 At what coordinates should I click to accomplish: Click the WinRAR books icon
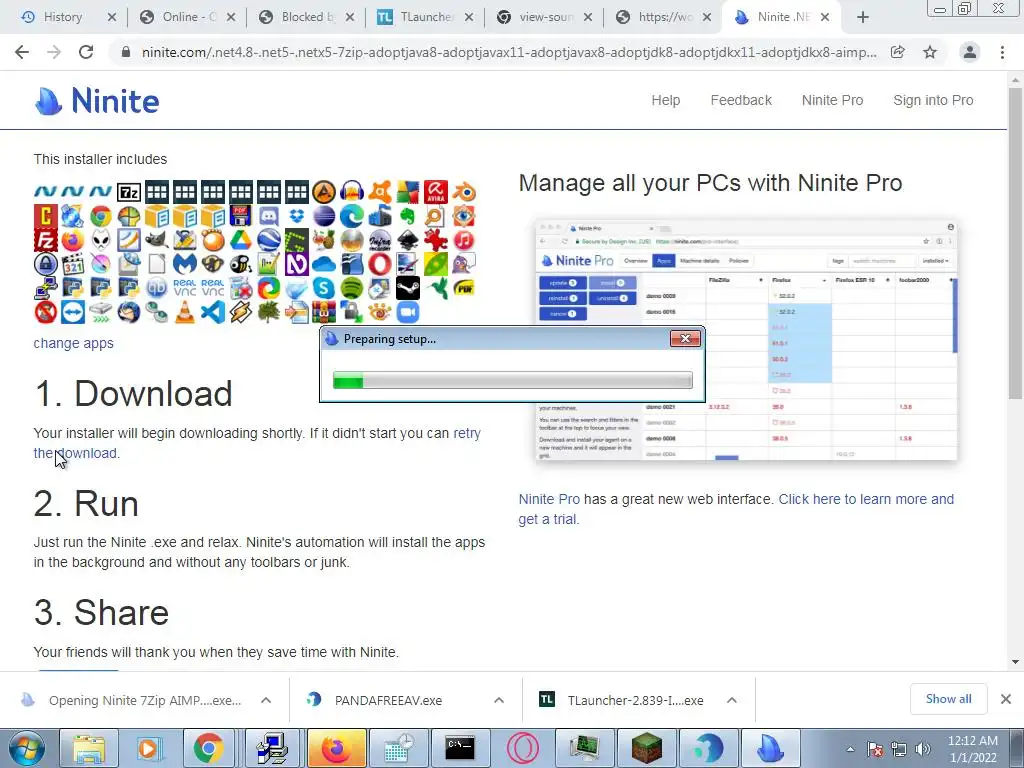tap(324, 312)
